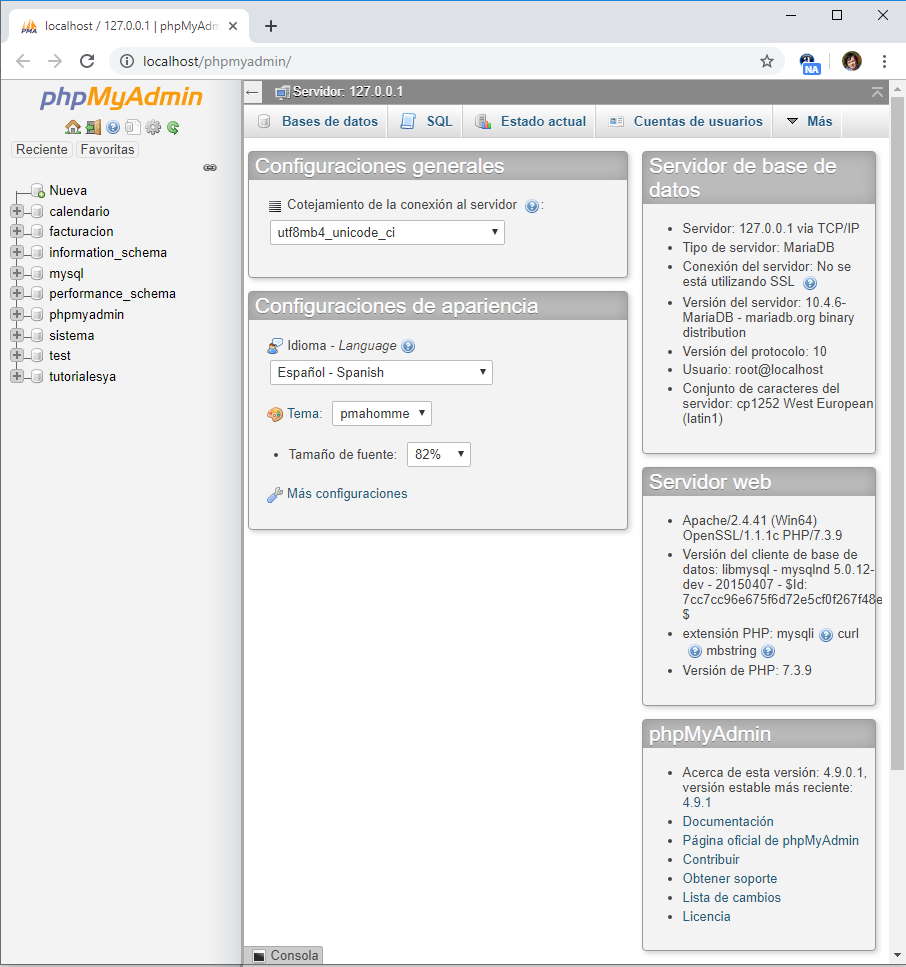906x967 pixels.
Task: Open the Lista de cambios link
Action: coord(731,898)
